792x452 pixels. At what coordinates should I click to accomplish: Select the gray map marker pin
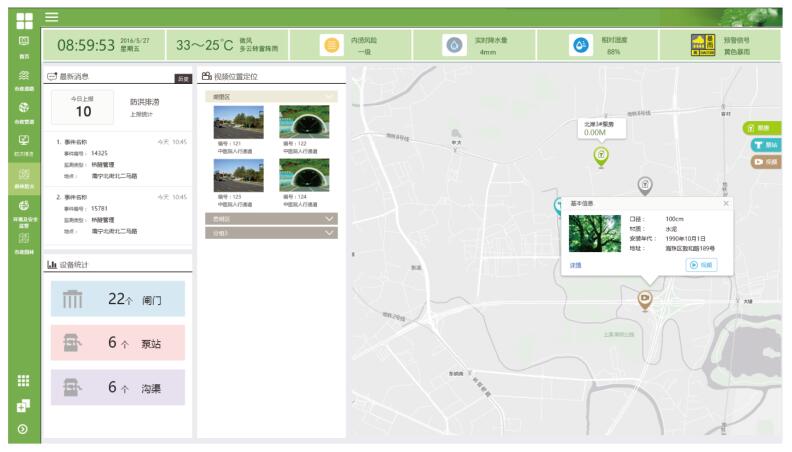645,185
